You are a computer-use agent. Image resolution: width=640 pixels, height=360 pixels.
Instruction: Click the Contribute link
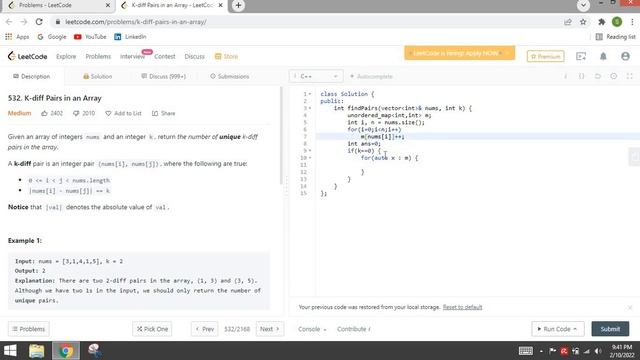click(353, 329)
